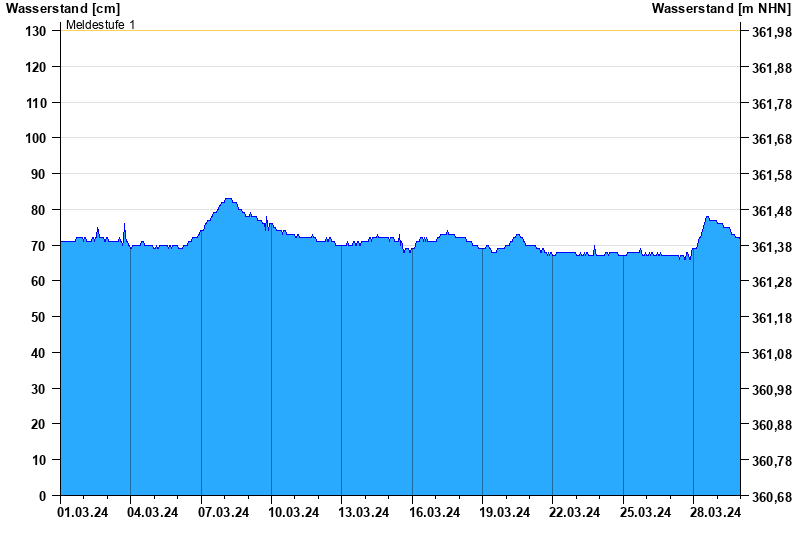
Task: Click the 01.03.24 date label
Action: (83, 513)
